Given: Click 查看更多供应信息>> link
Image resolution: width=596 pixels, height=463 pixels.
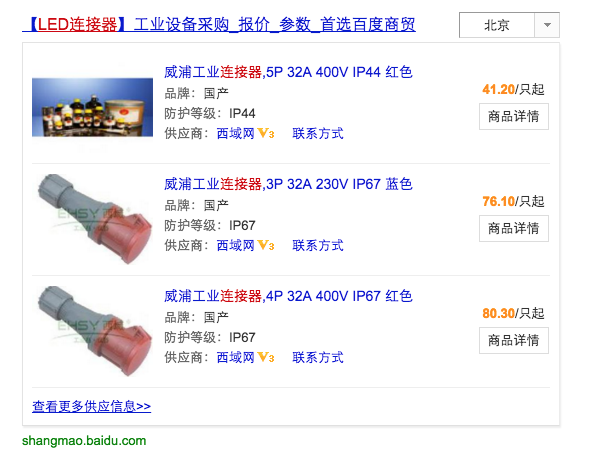Looking at the screenshot, I should point(92,406).
